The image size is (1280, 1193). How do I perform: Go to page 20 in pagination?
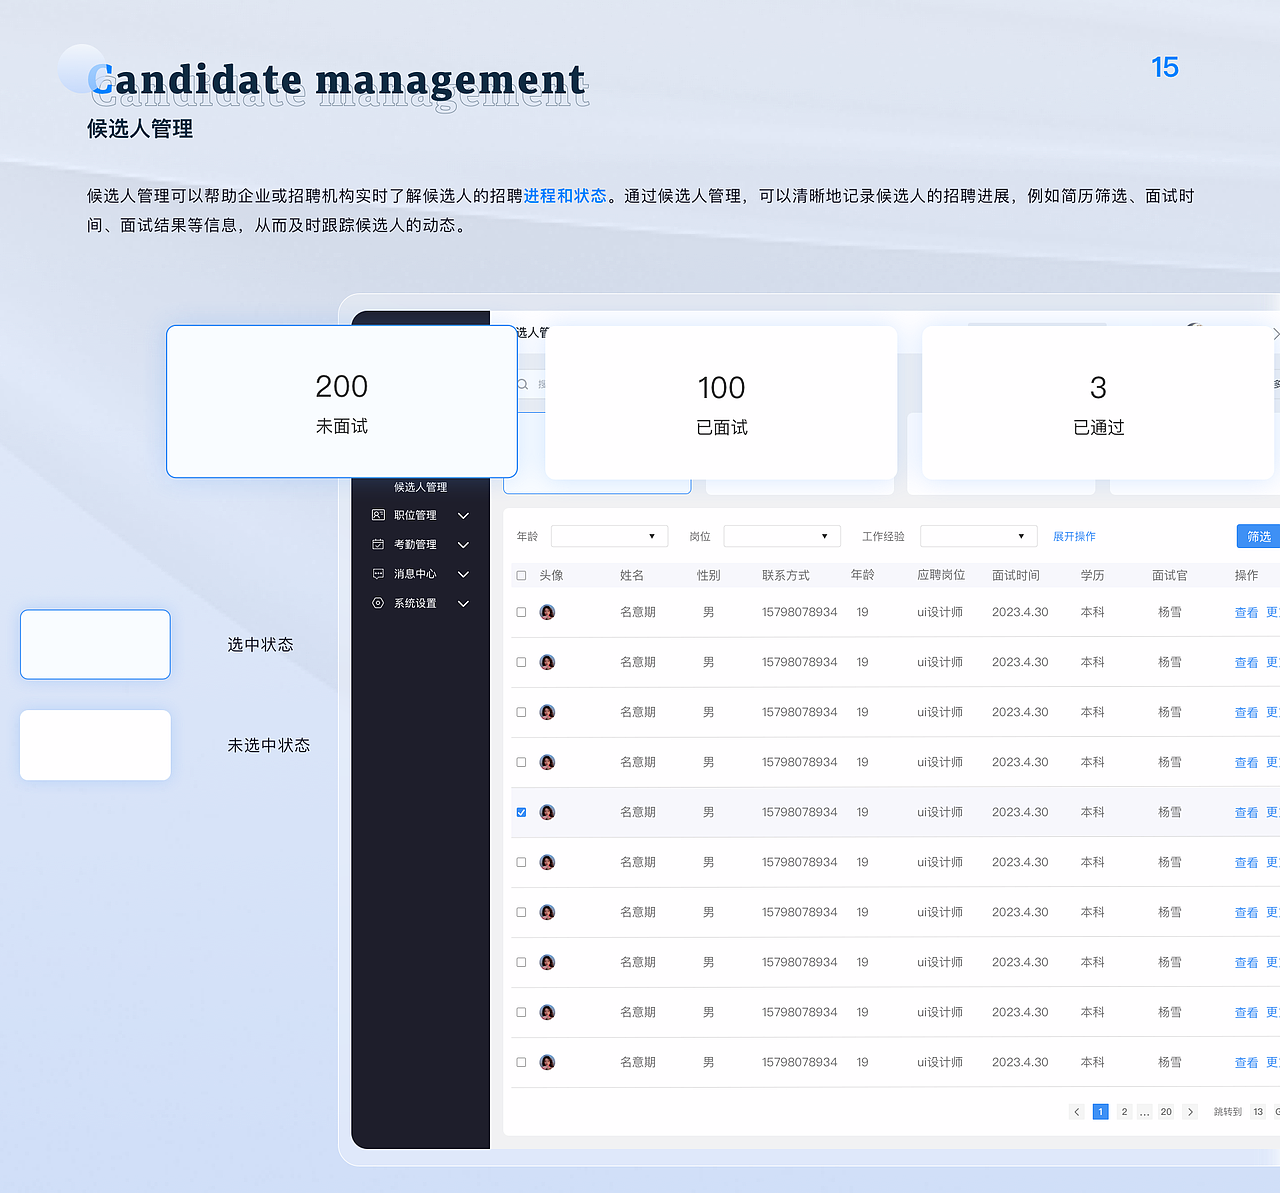tap(1166, 1112)
